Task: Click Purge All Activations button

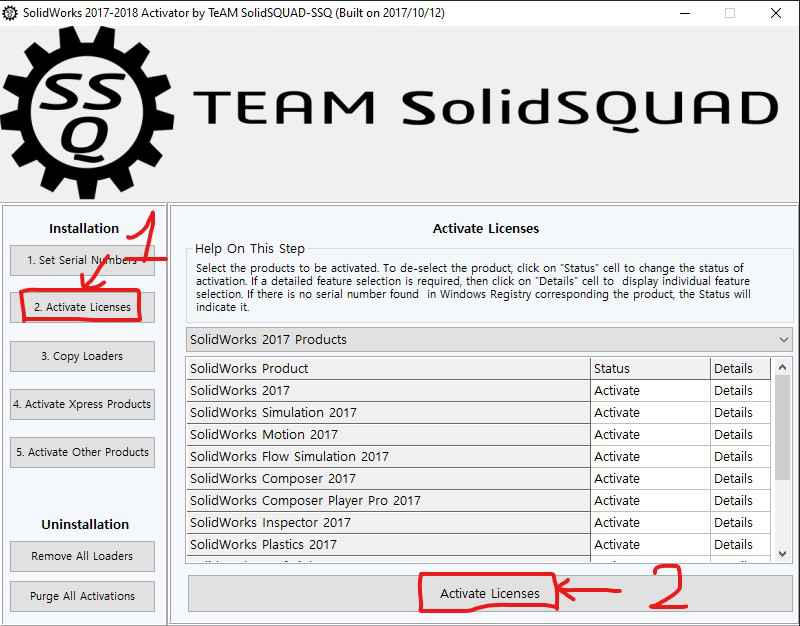Action: [83, 596]
